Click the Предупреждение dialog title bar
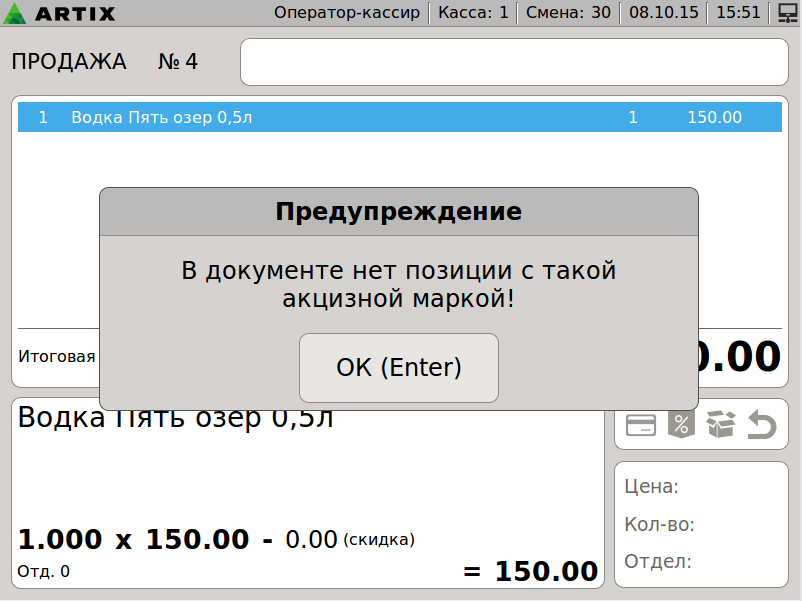This screenshot has width=802, height=601. coord(398,212)
